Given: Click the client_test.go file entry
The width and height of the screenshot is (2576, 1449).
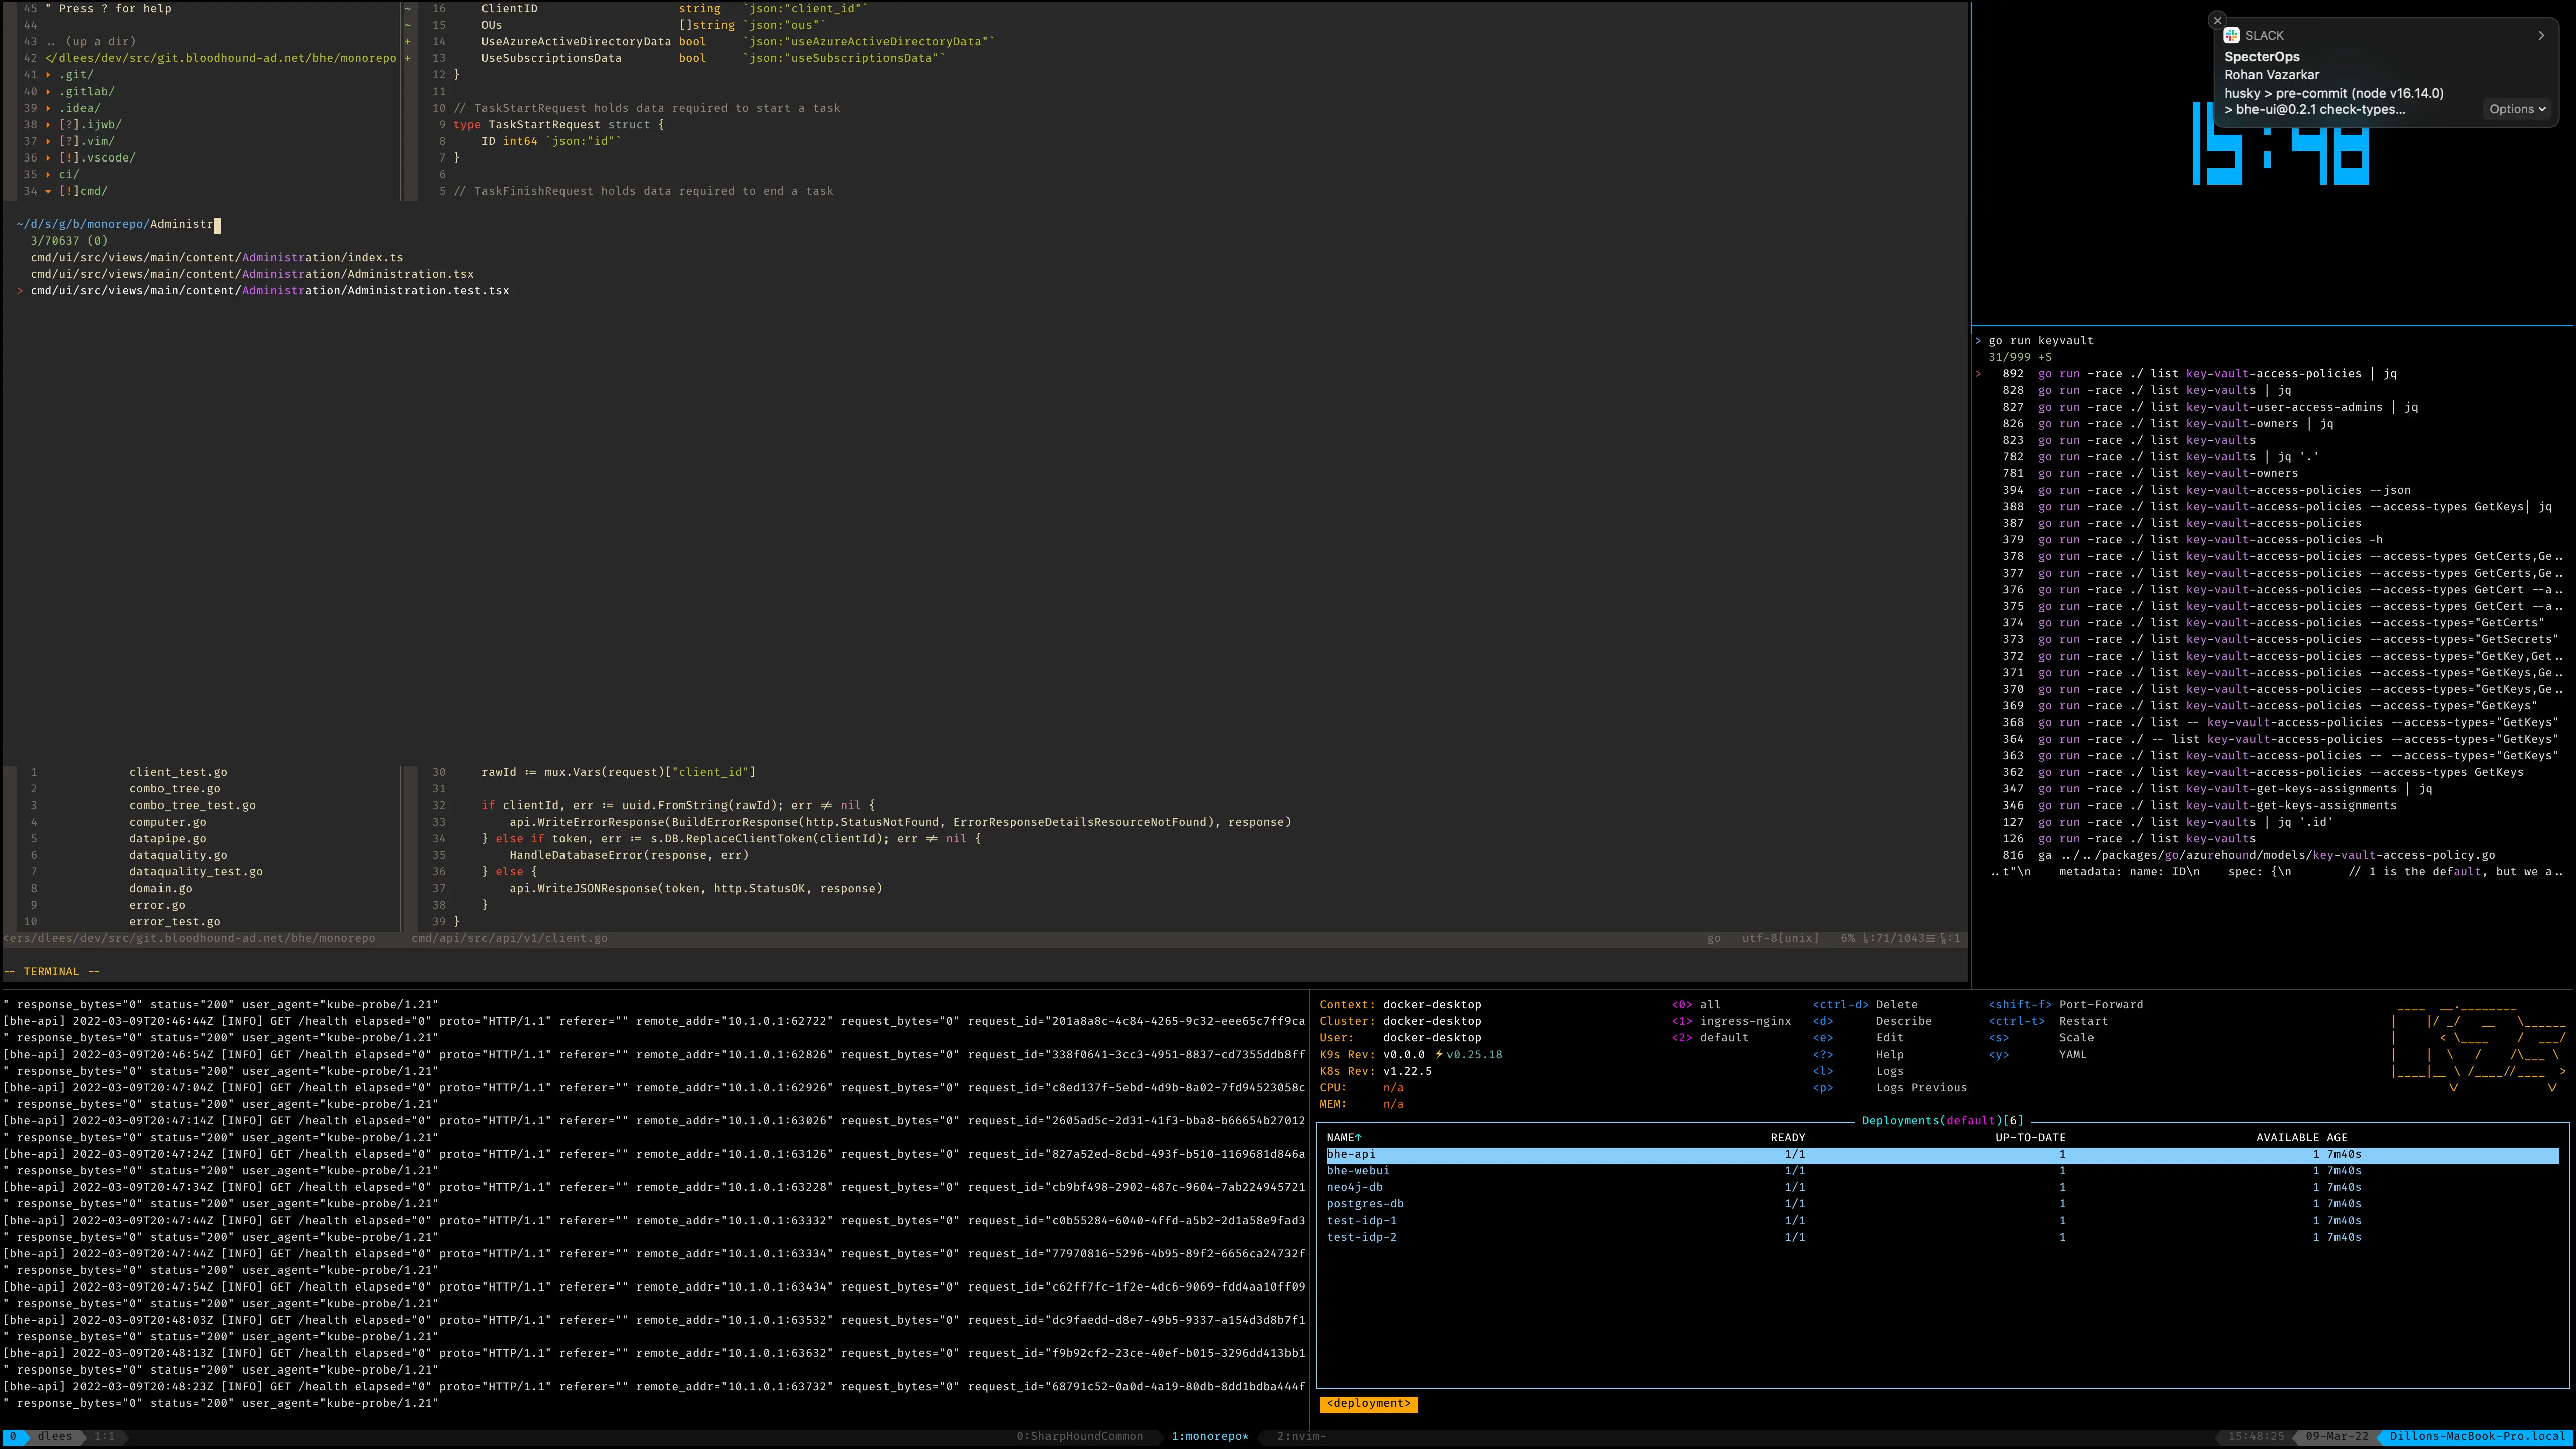Looking at the screenshot, I should tap(178, 772).
